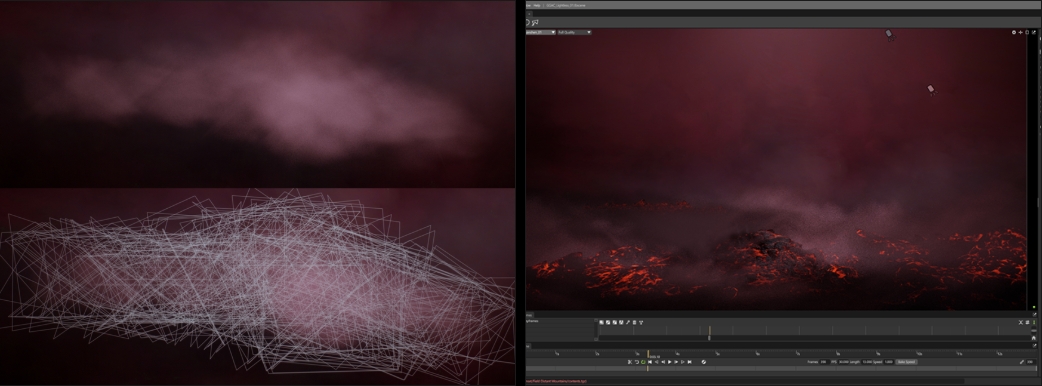Screen dimensions: 1042x386
Task: Click the viewport settings gear icon
Action: tap(1014, 33)
